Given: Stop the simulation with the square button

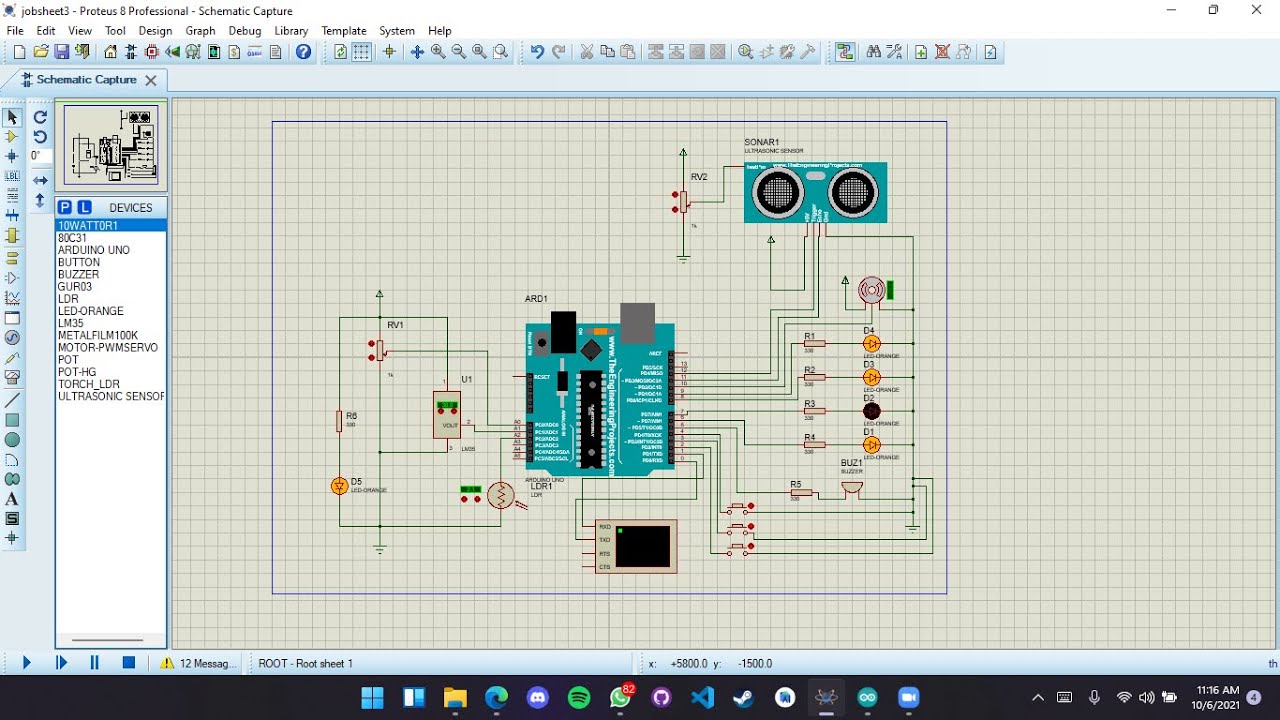Looking at the screenshot, I should coord(129,662).
